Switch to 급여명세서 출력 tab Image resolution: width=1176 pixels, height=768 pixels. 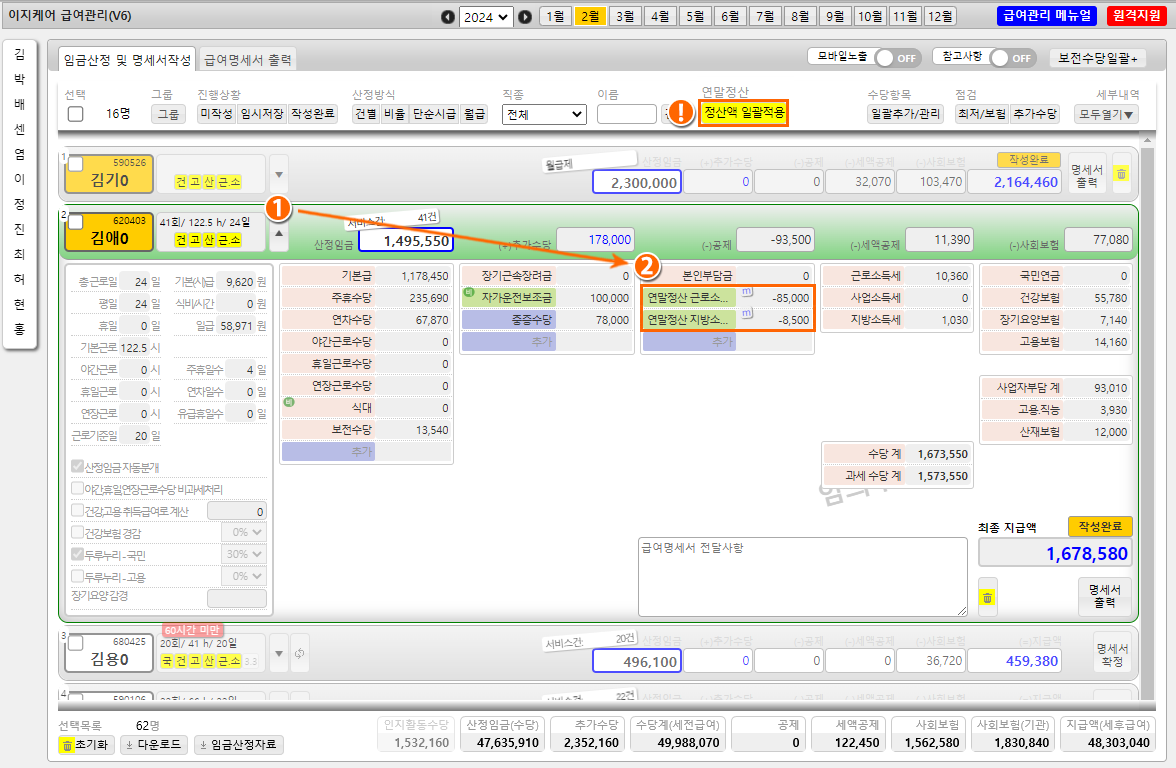pos(248,60)
